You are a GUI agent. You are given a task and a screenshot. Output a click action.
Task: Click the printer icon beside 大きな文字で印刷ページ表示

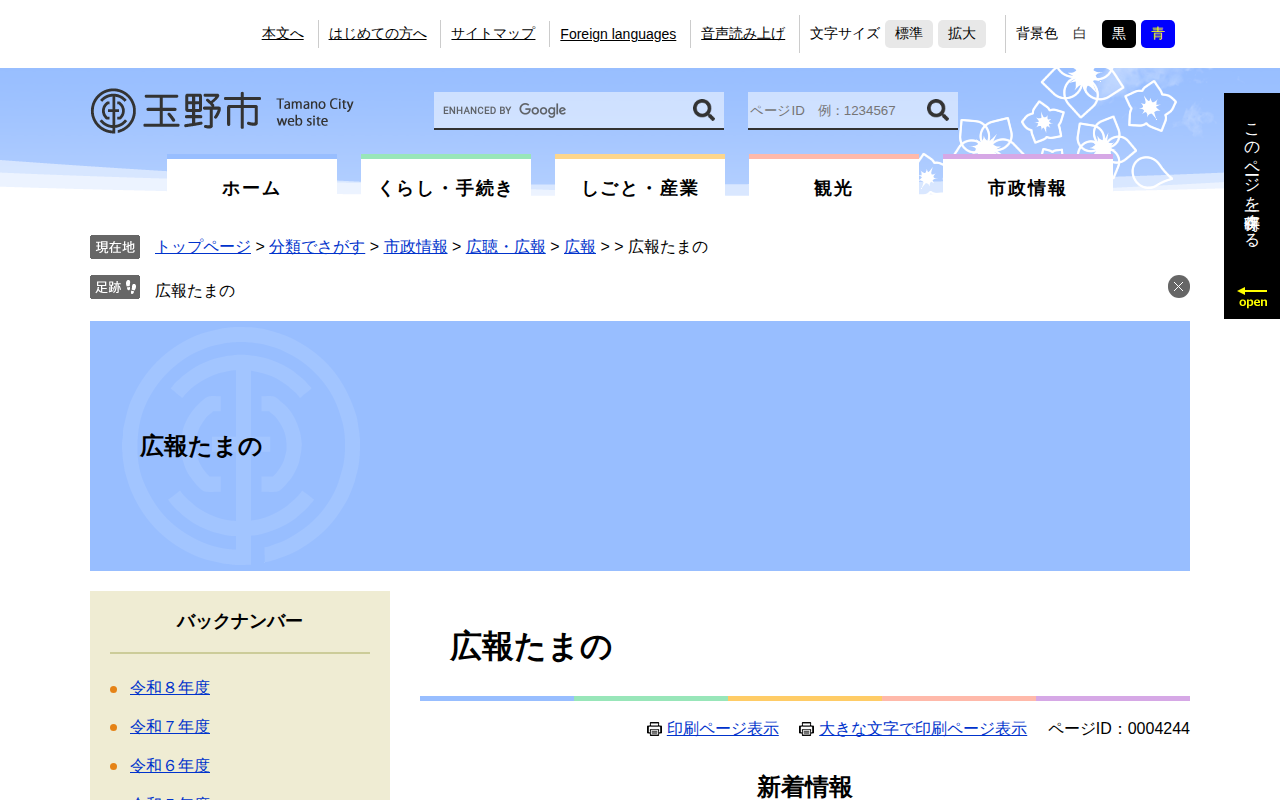click(806, 729)
